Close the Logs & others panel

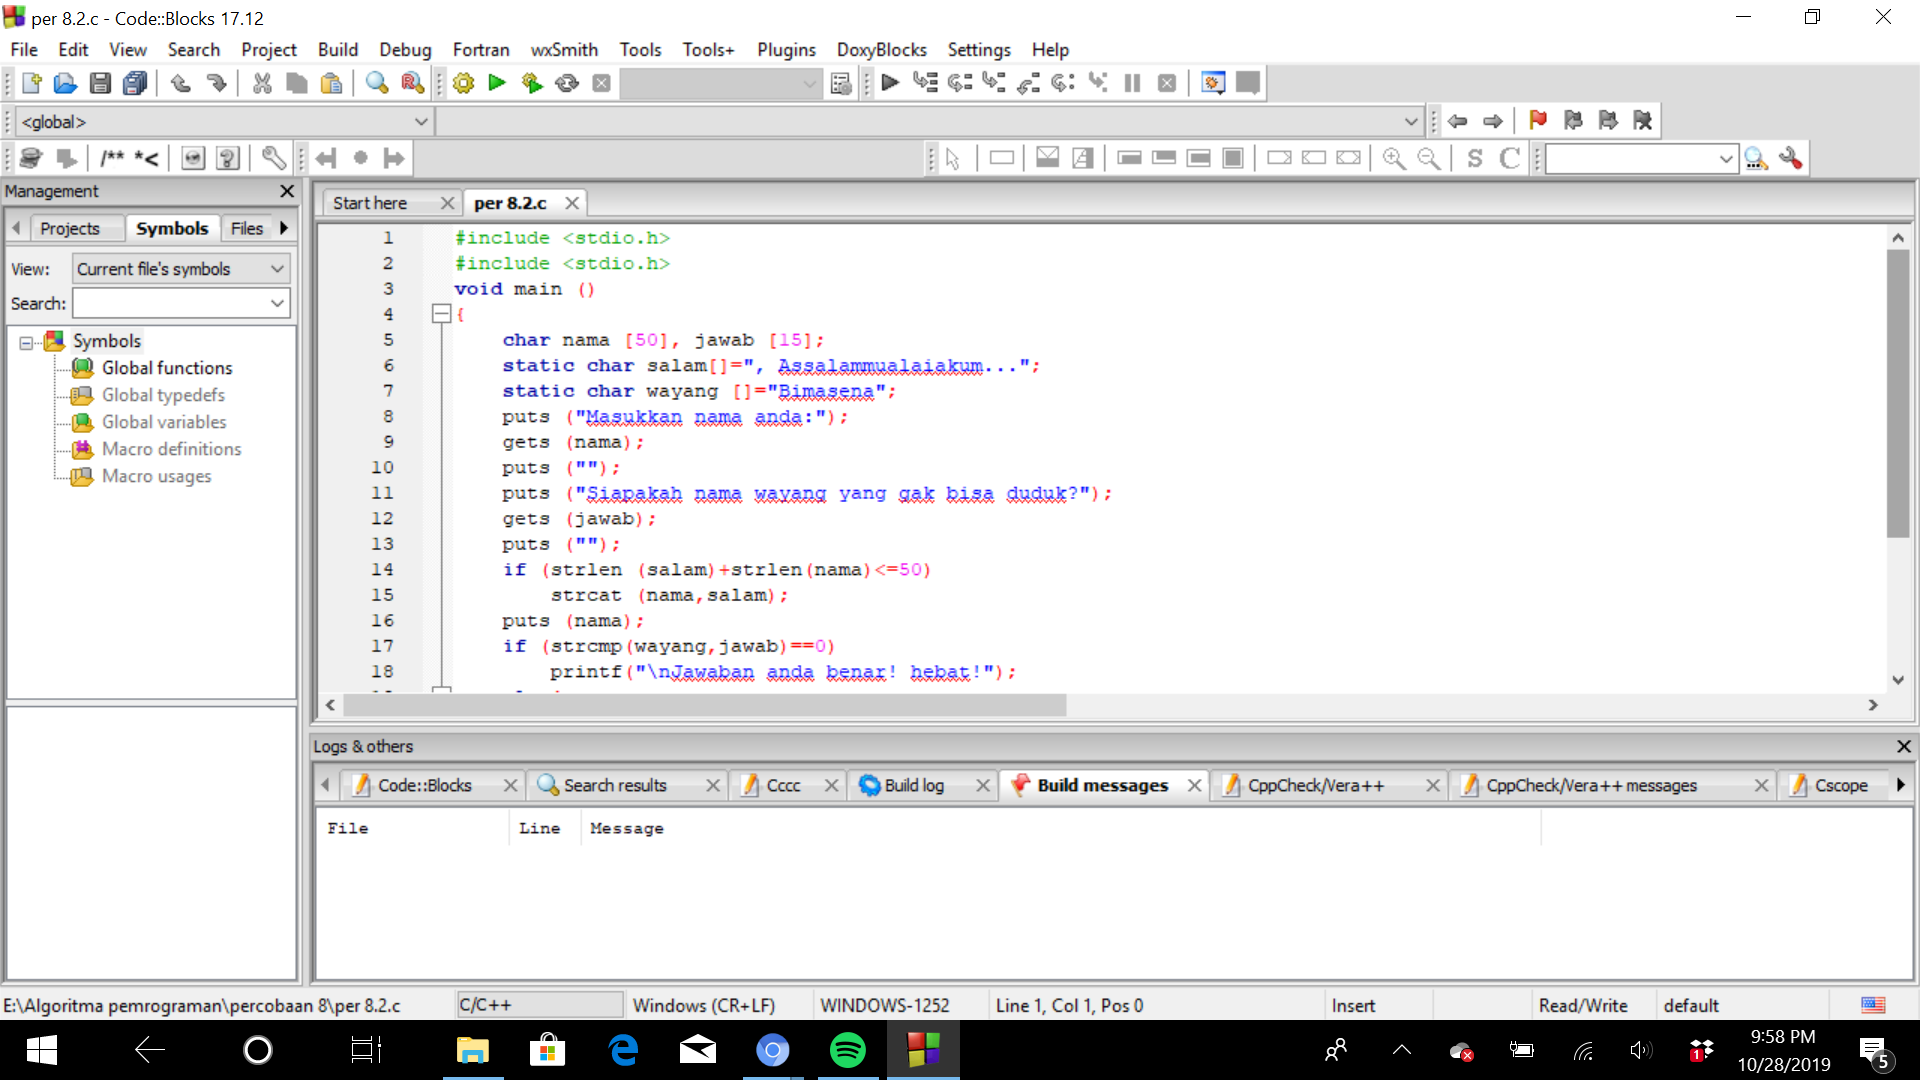(1904, 746)
